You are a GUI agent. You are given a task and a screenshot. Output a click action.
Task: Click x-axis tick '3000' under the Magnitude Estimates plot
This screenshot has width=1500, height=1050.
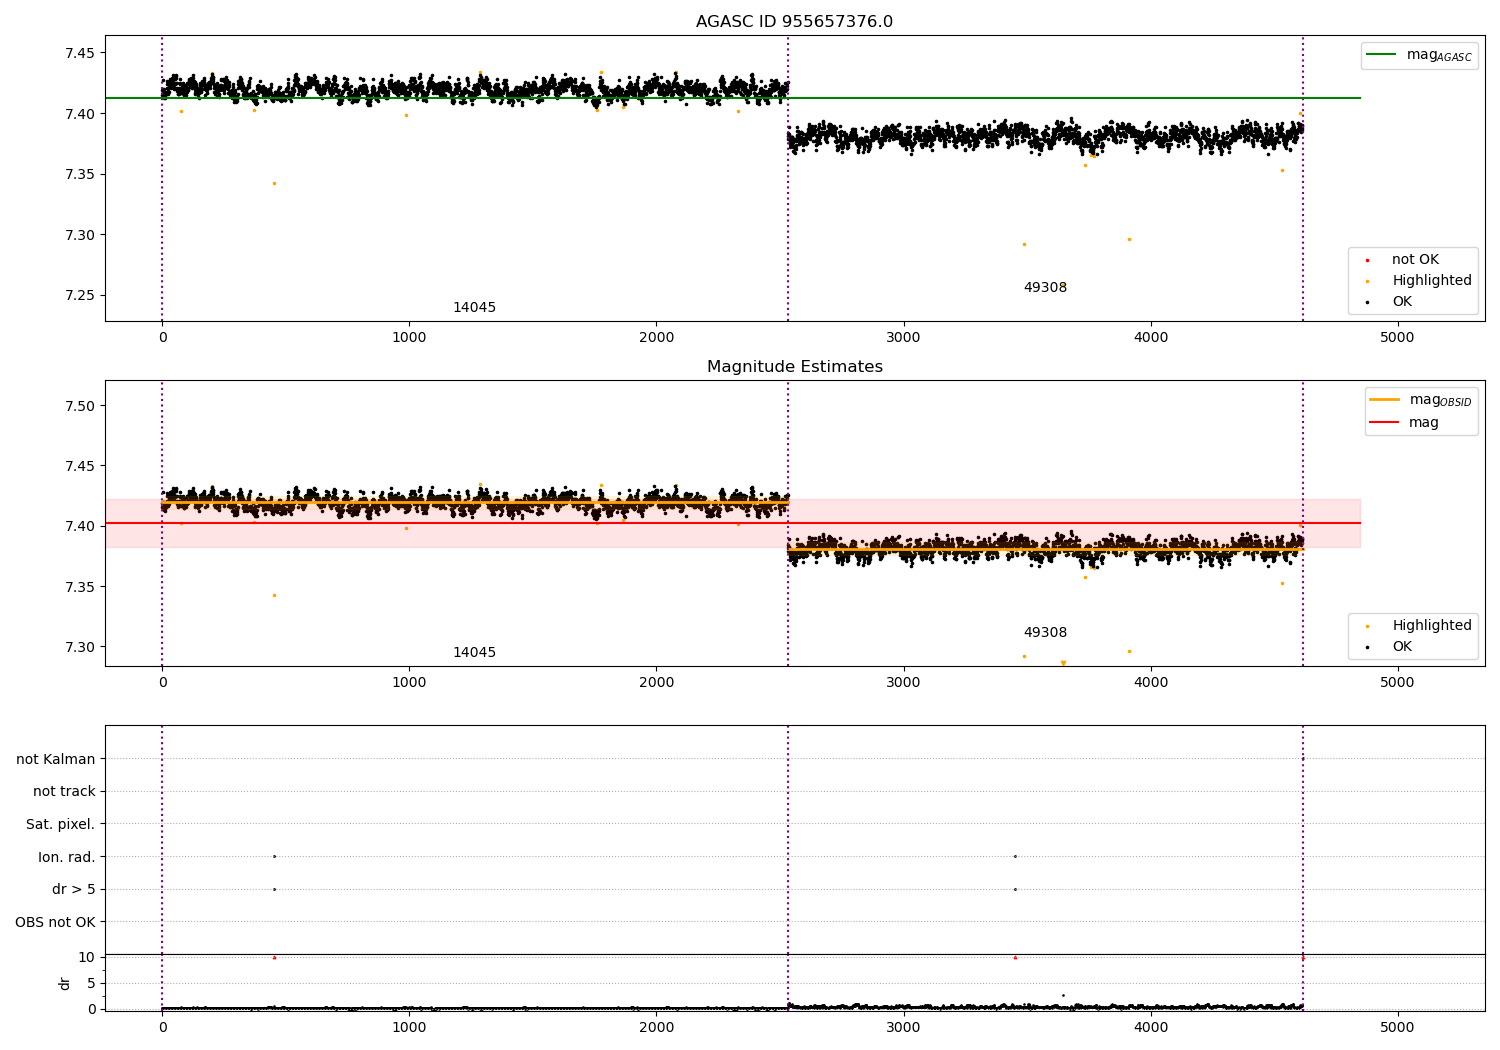904,683
